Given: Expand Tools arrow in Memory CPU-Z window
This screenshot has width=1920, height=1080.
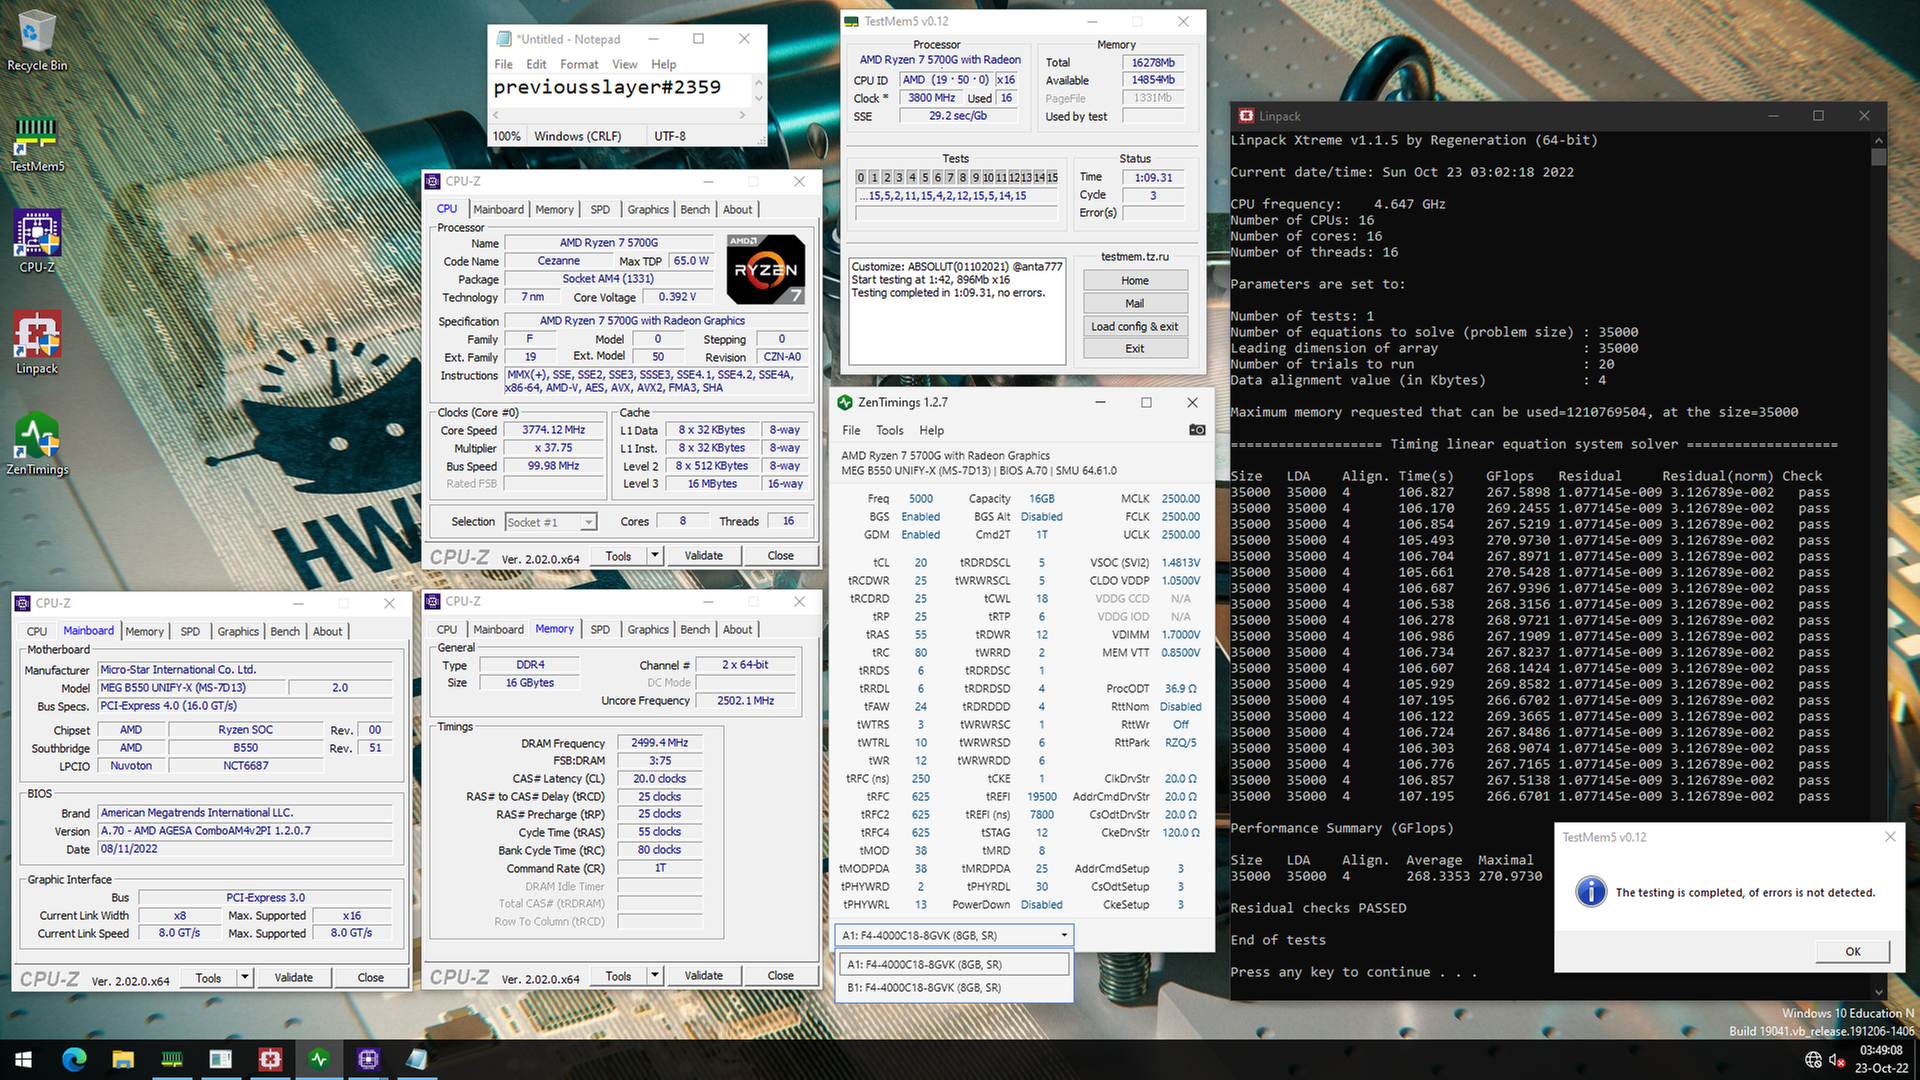Looking at the screenshot, I should [x=654, y=975].
